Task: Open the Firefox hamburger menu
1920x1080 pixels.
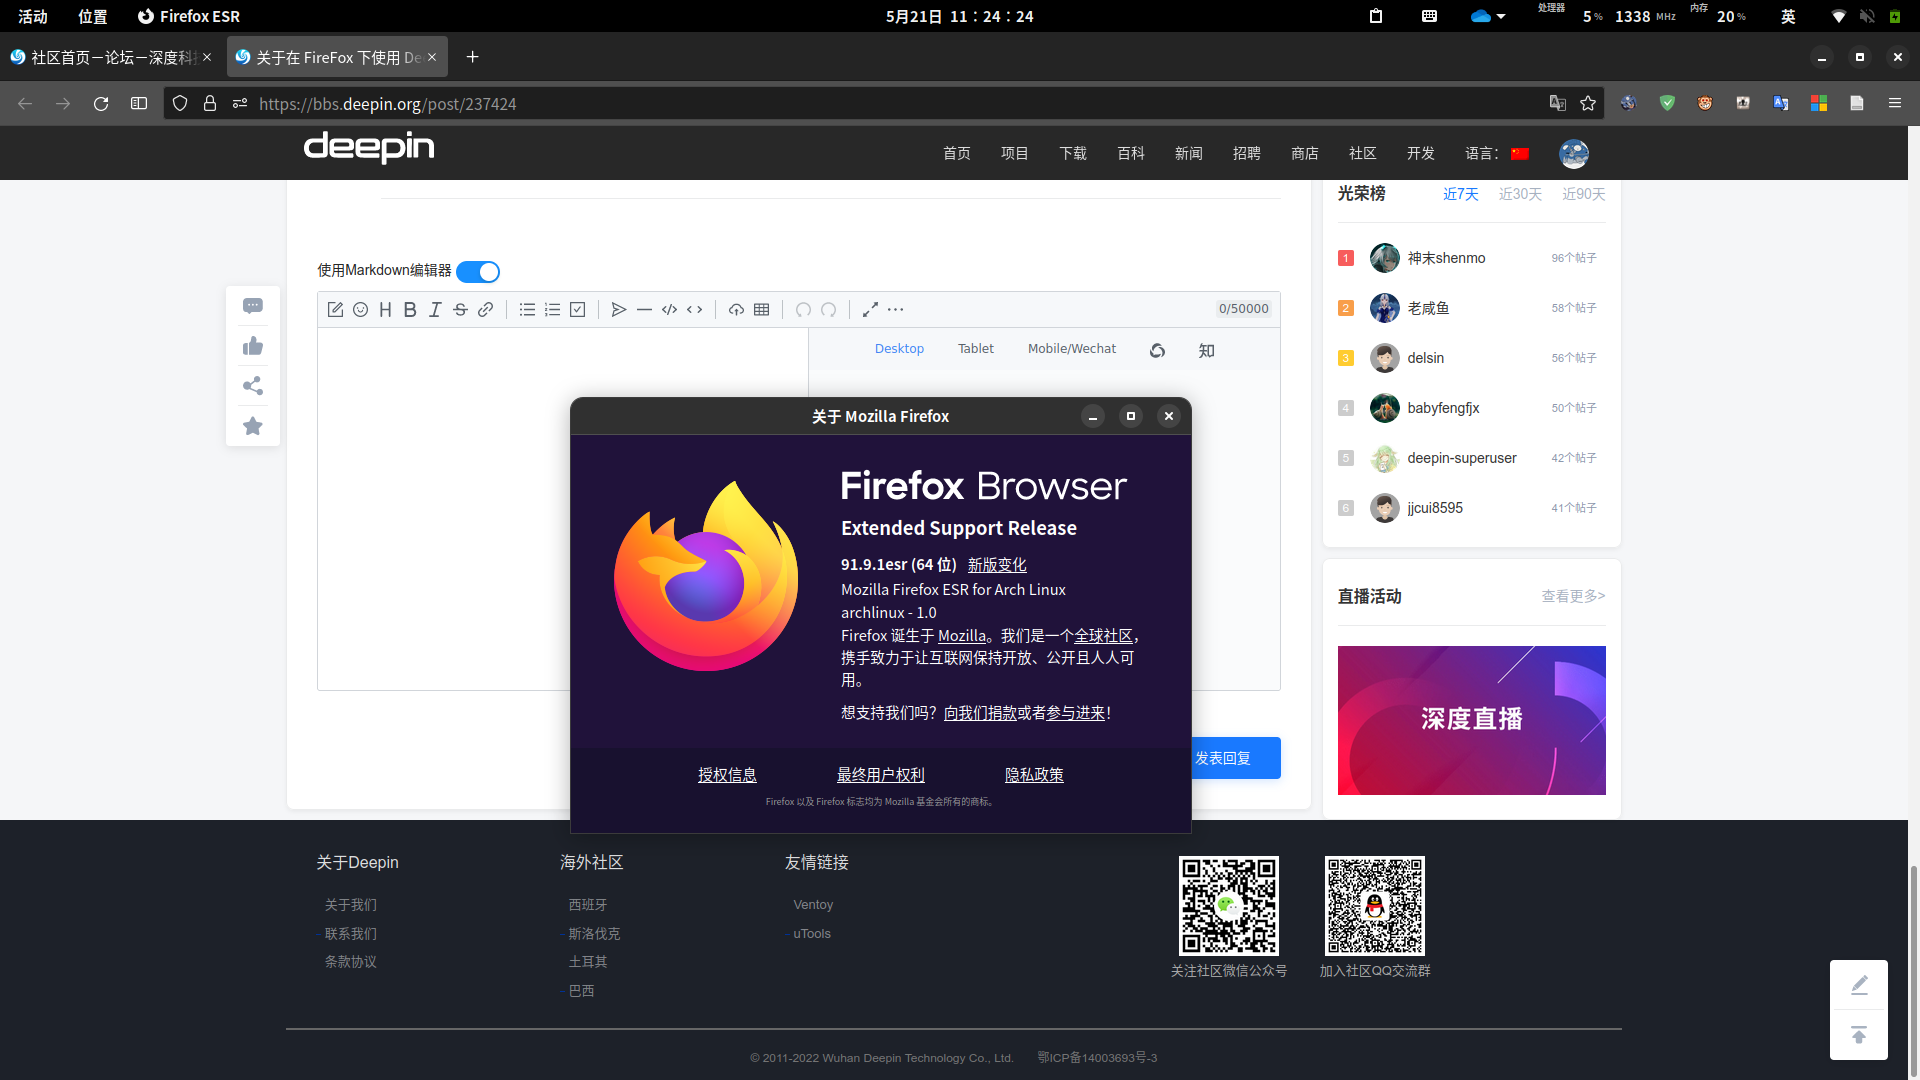Action: (x=1895, y=103)
